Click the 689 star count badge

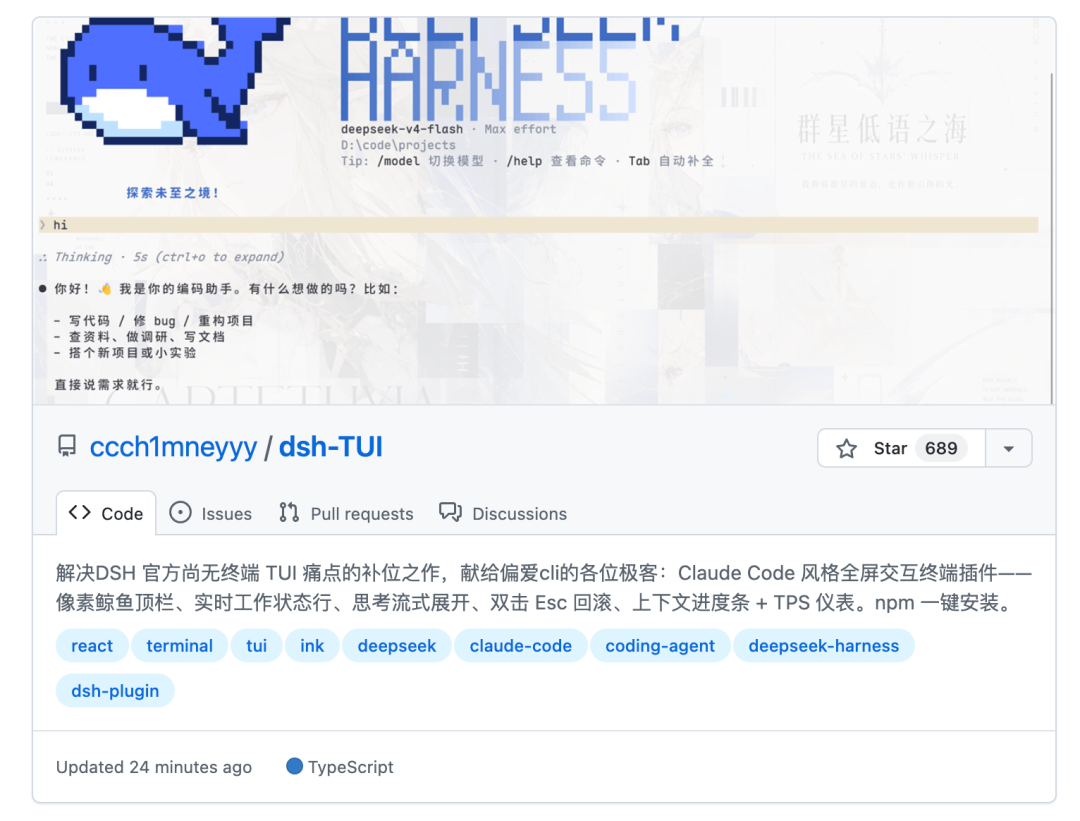[x=941, y=448]
